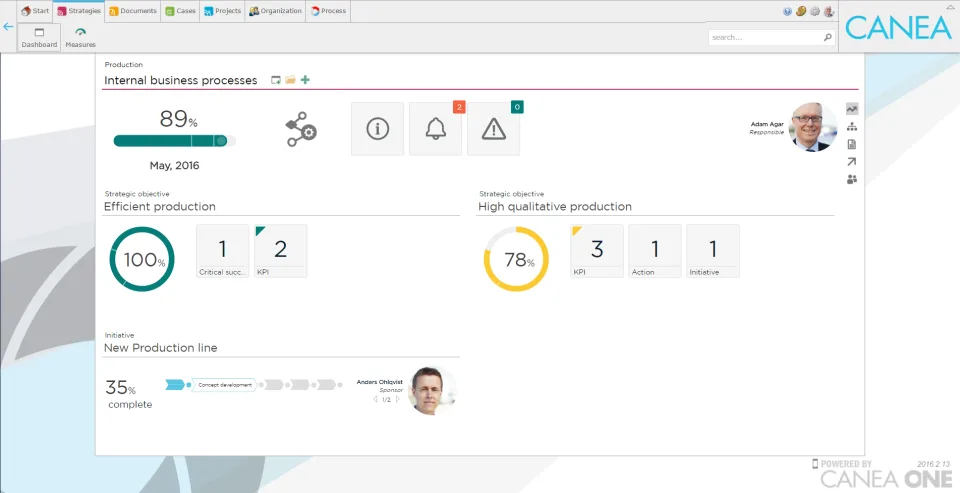Go to next sponsor with right arrow
The height and width of the screenshot is (493, 960).
tap(397, 399)
